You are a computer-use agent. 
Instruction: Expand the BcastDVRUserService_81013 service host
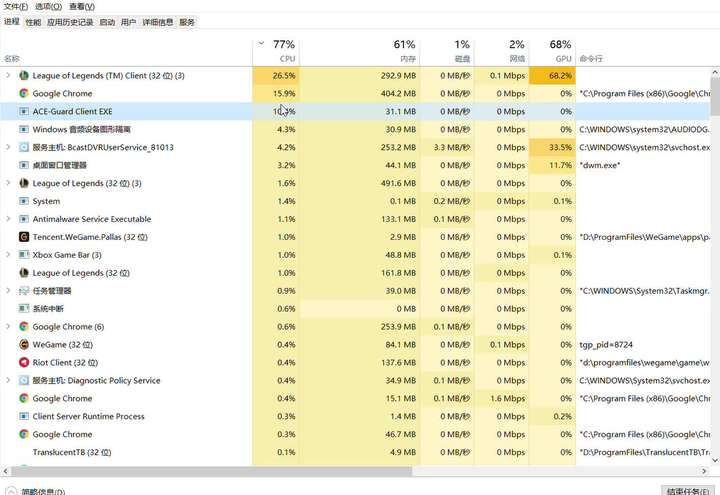(8, 147)
